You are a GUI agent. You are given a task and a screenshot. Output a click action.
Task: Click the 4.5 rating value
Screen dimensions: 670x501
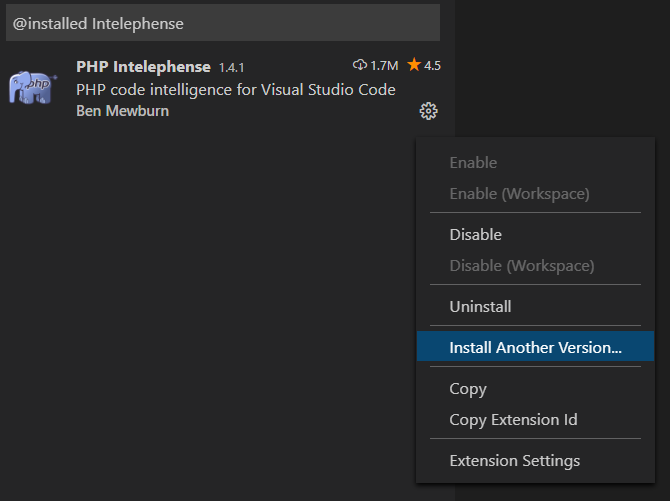(432, 65)
